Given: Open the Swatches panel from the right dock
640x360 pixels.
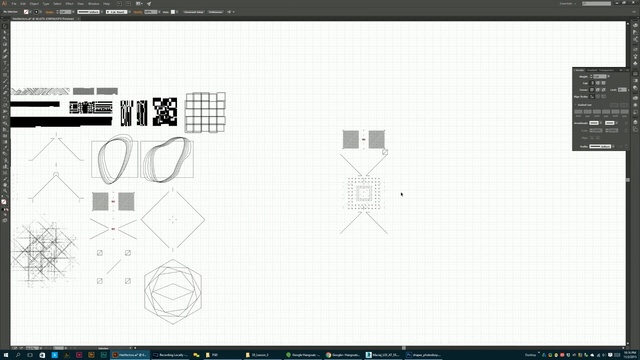Looking at the screenshot, I should pos(635,49).
